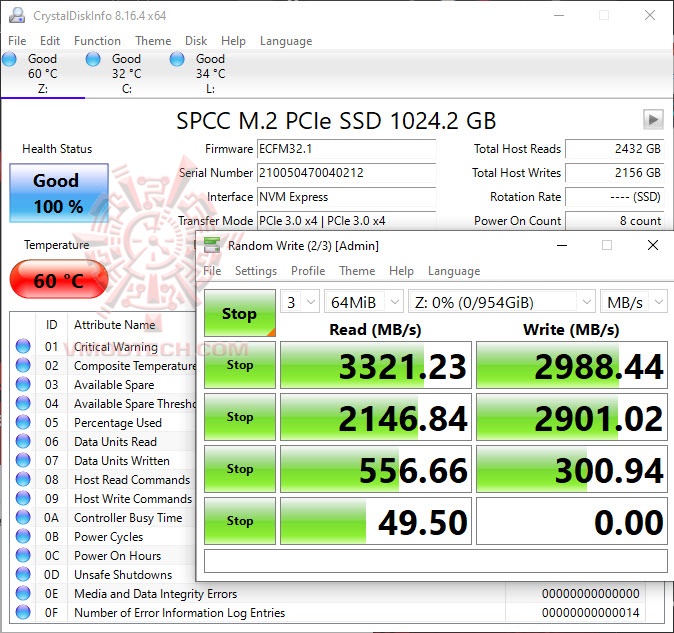This screenshot has width=674, height=633.
Task: Click the Firmware field ECFM32.1
Action: pyautogui.click(x=346, y=149)
